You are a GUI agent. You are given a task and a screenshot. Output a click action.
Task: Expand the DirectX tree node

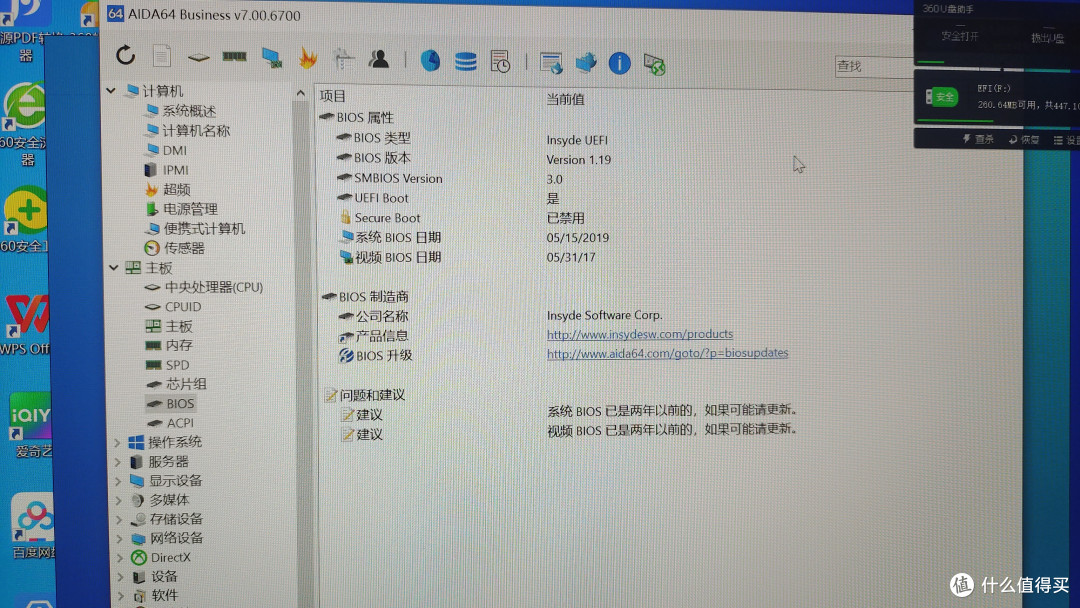click(120, 557)
